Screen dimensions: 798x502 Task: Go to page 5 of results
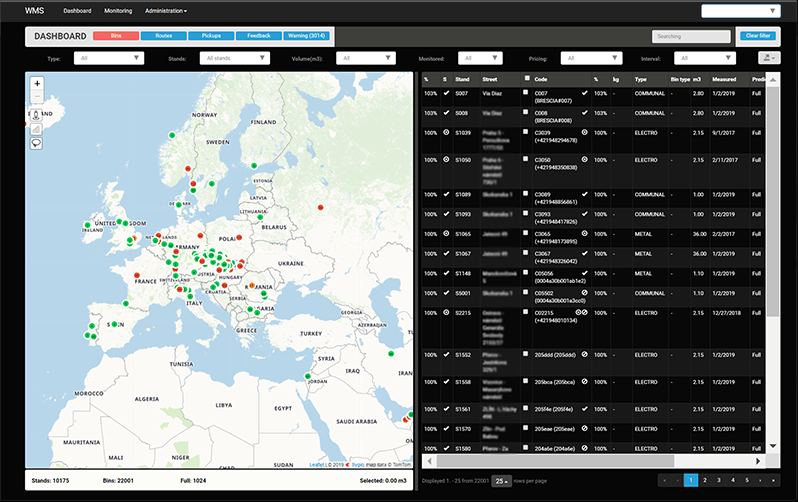(747, 480)
